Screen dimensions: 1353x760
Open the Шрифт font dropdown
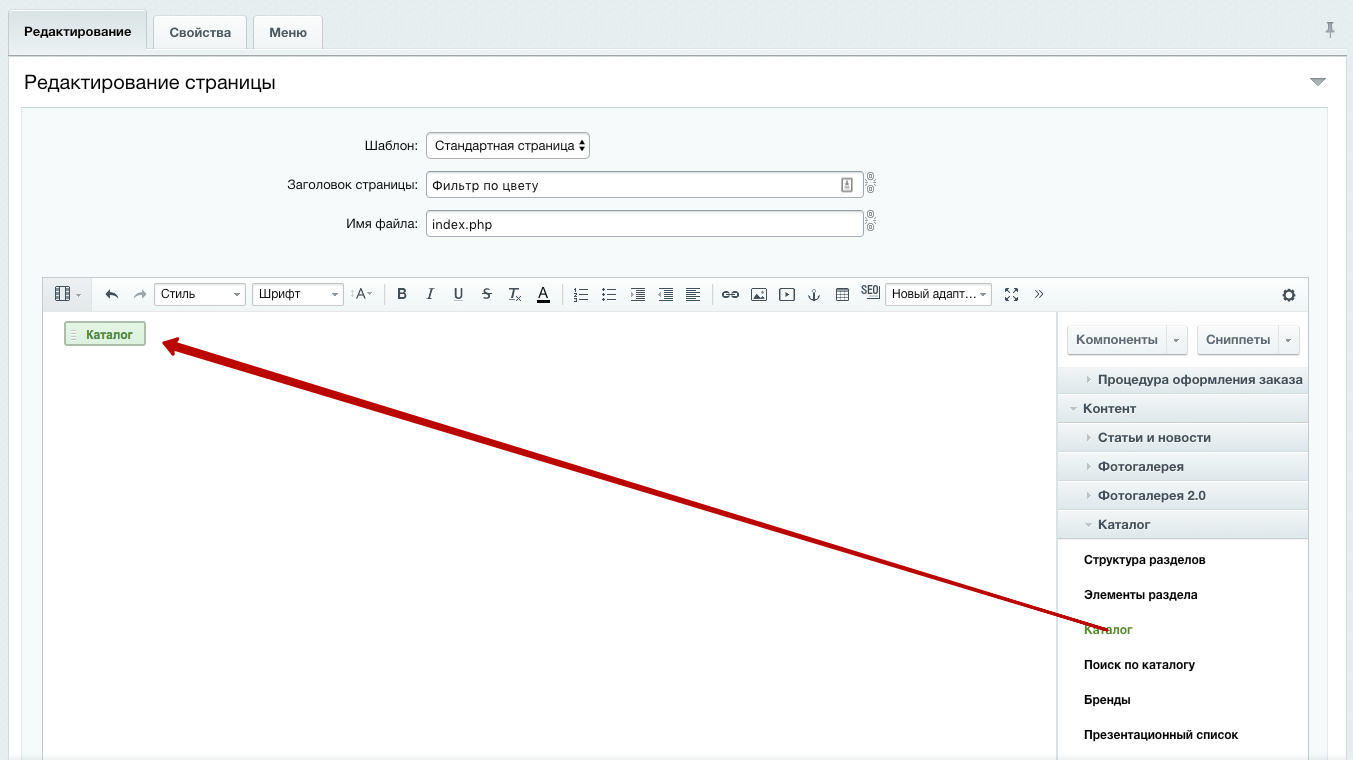298,294
